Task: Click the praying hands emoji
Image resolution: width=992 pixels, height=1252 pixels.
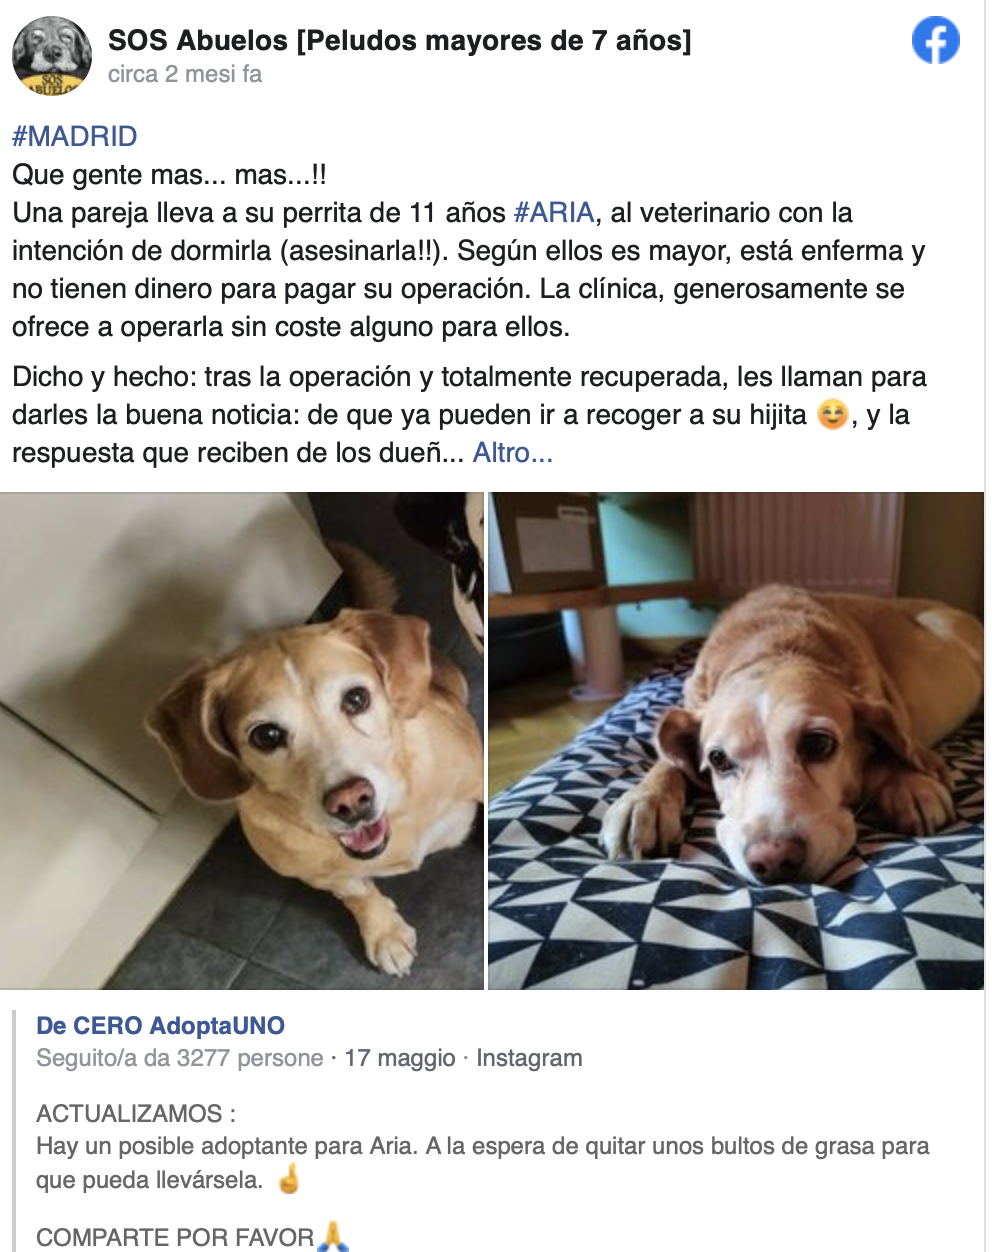Action: click(333, 1236)
